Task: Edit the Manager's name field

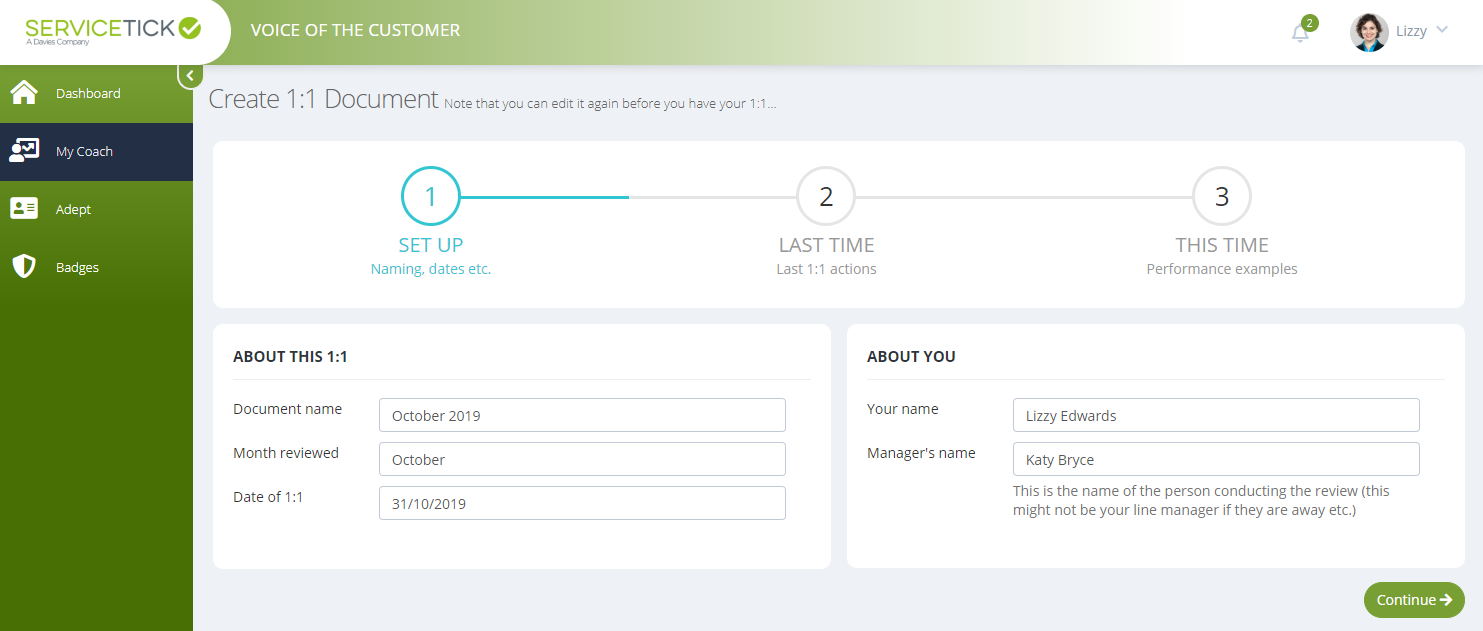Action: 1216,459
